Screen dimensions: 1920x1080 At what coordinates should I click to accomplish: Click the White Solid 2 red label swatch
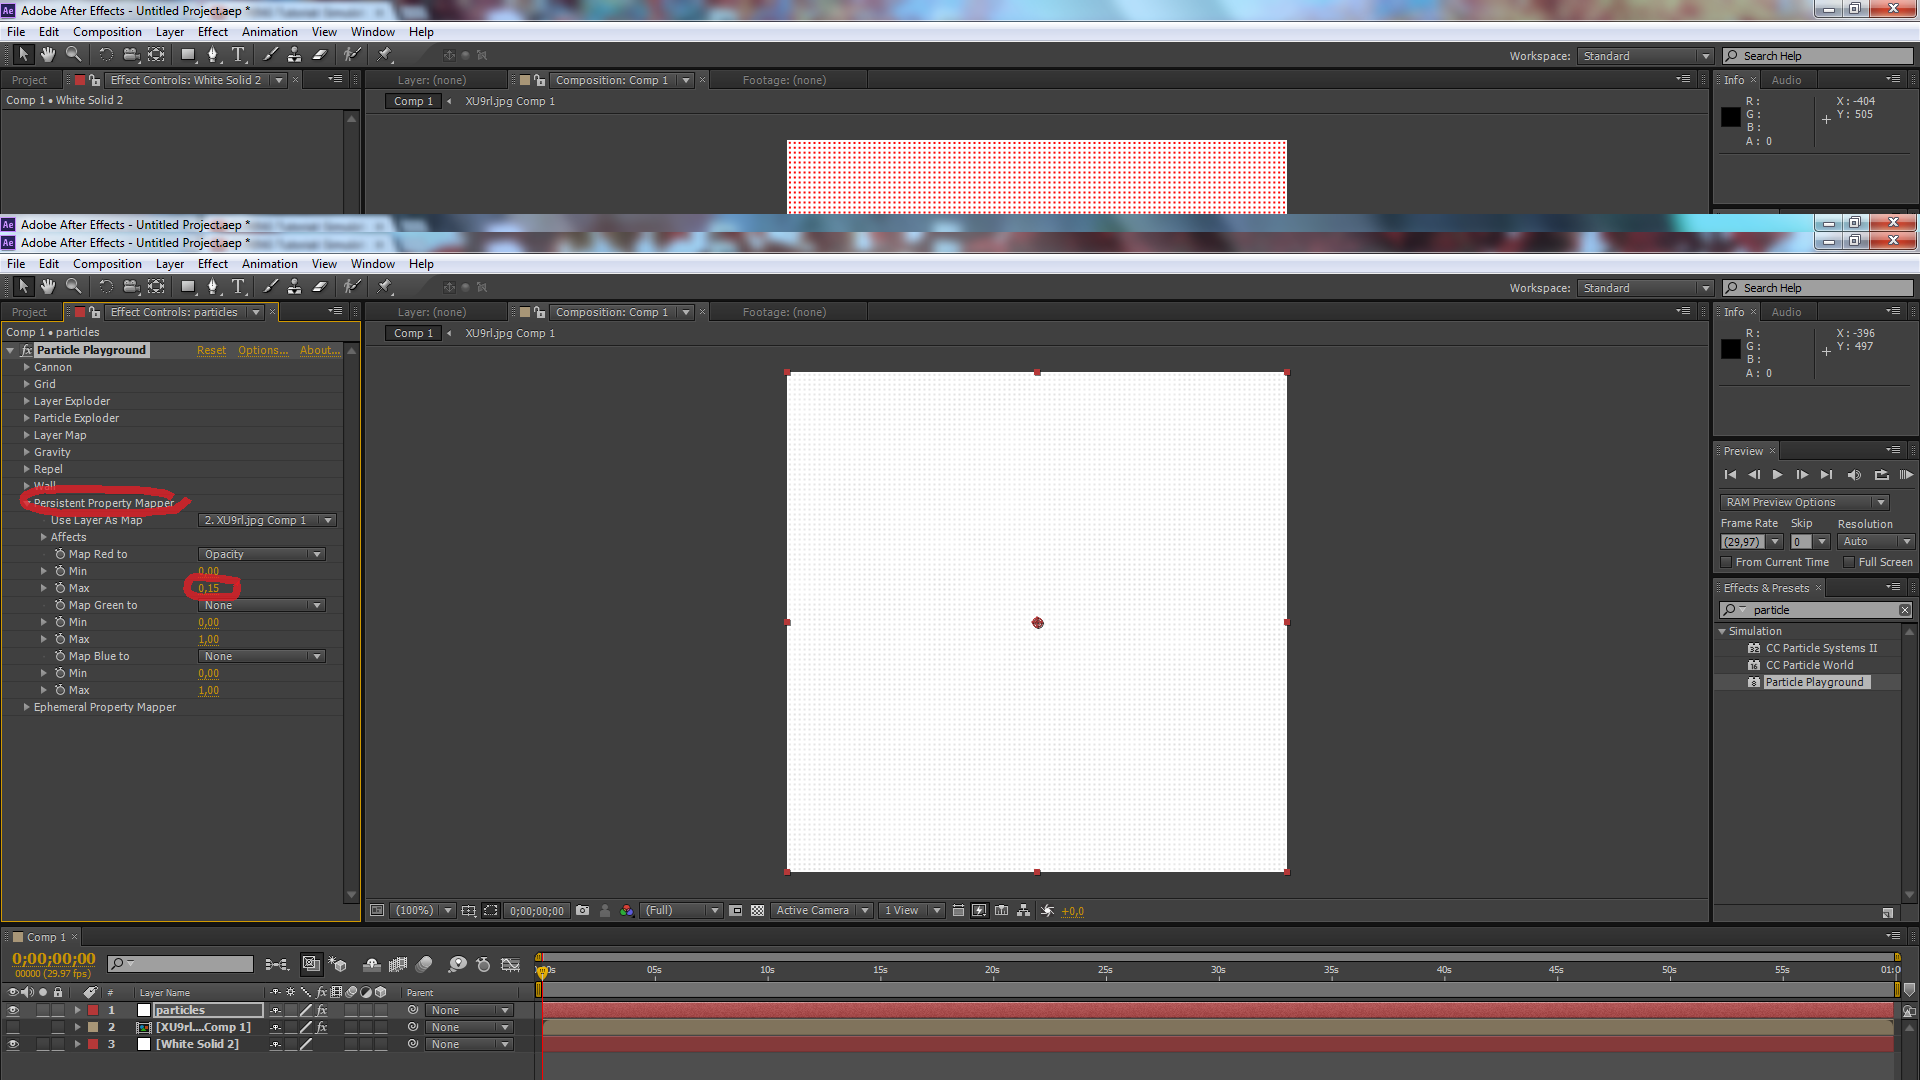pos(93,1045)
